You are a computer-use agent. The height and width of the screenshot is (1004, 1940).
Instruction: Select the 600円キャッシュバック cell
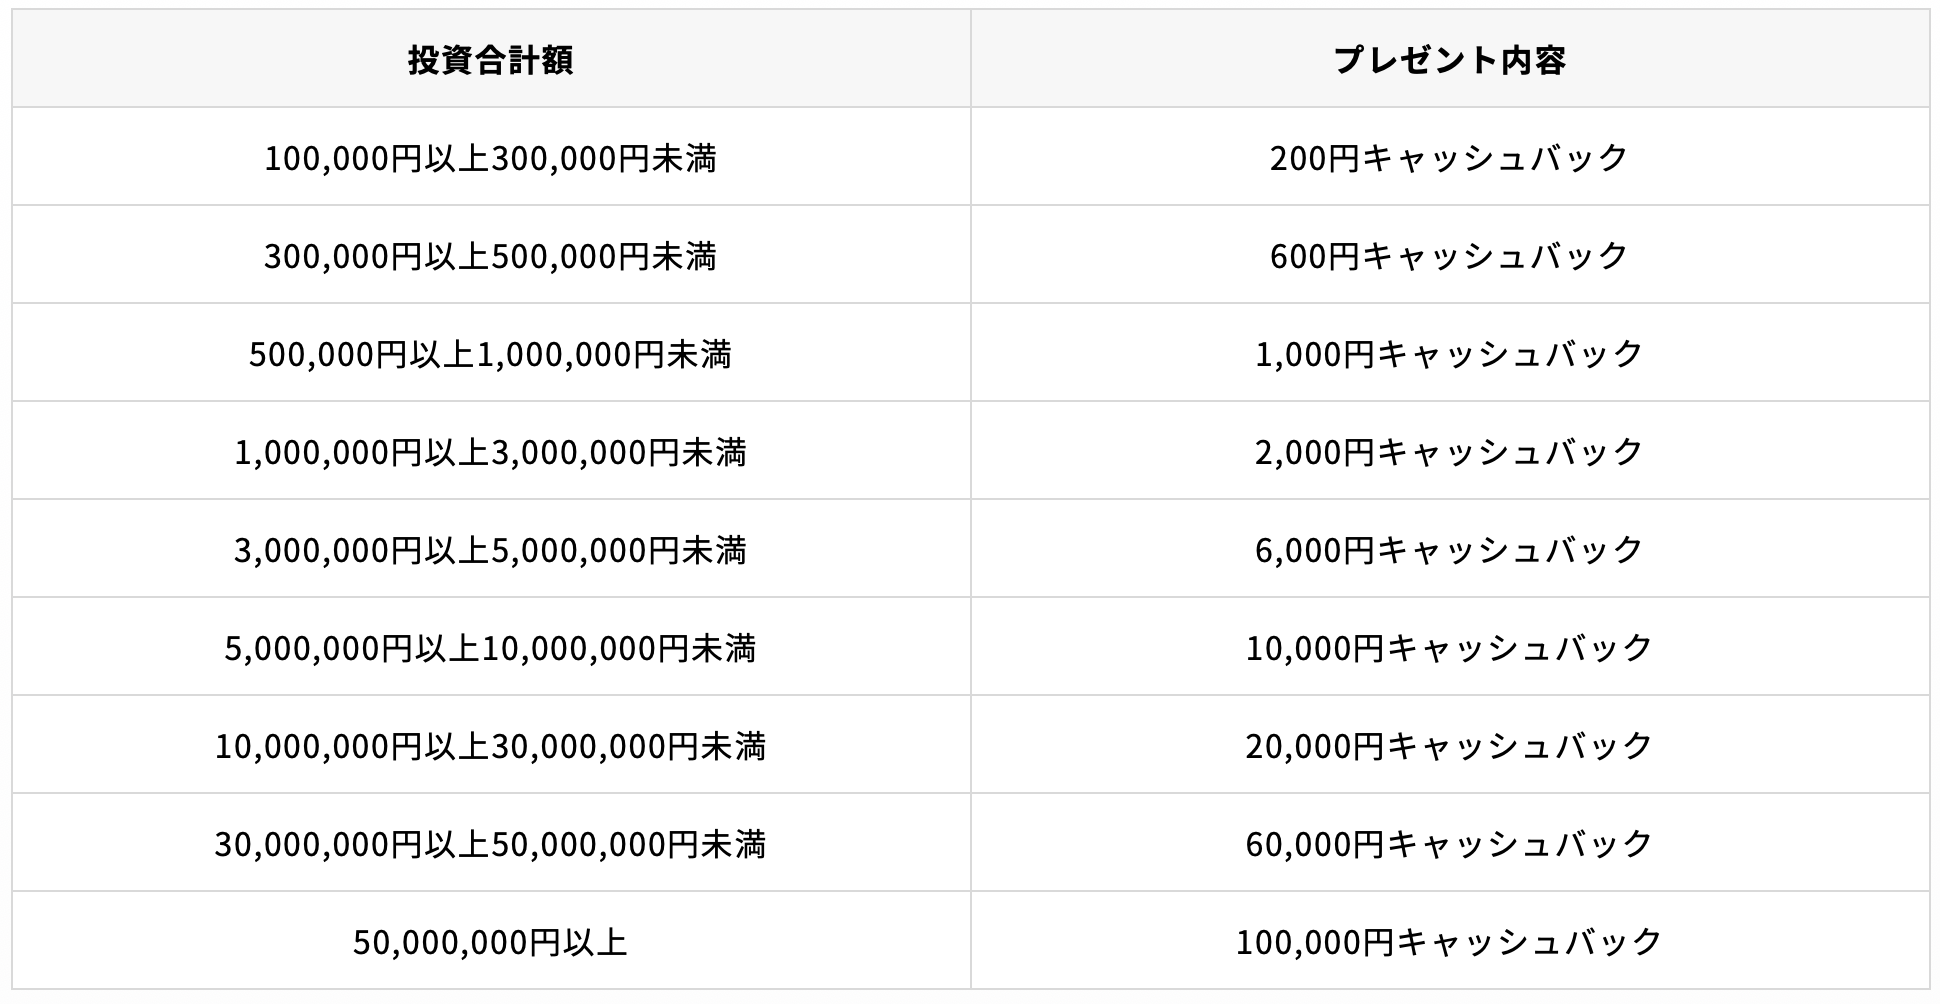(1450, 255)
